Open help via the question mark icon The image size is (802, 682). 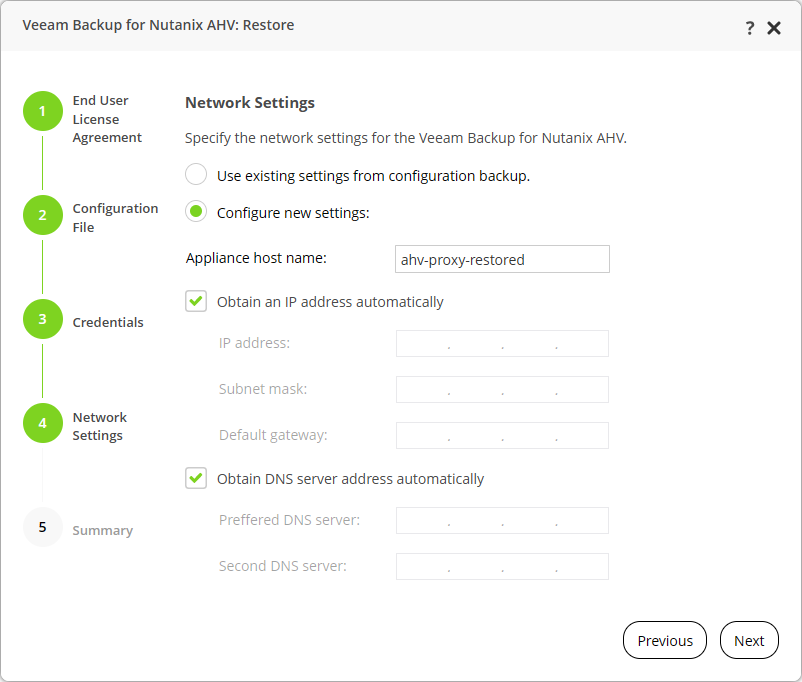(x=750, y=28)
